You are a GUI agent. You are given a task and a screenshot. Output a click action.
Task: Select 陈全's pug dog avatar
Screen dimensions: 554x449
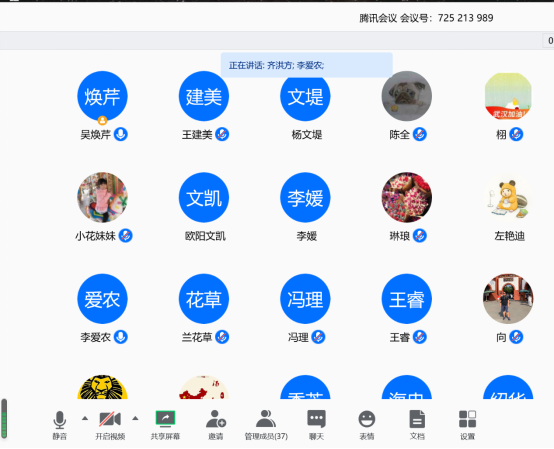pyautogui.click(x=407, y=96)
